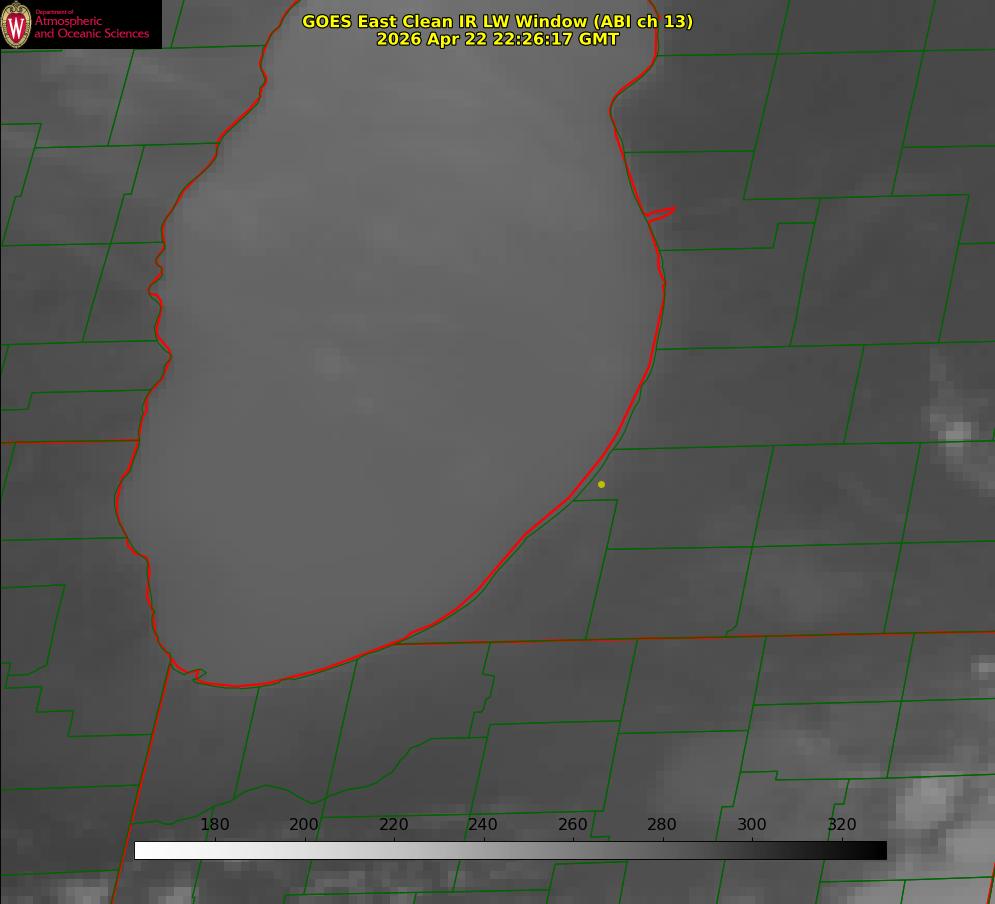The height and width of the screenshot is (904, 995).
Task: Click the red spit outline on the east shore
Action: [660, 214]
